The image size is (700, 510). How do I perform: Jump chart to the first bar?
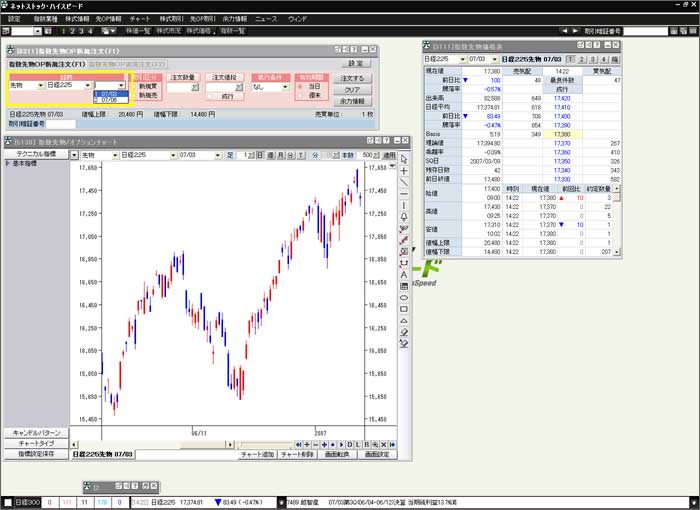pyautogui.click(x=298, y=445)
